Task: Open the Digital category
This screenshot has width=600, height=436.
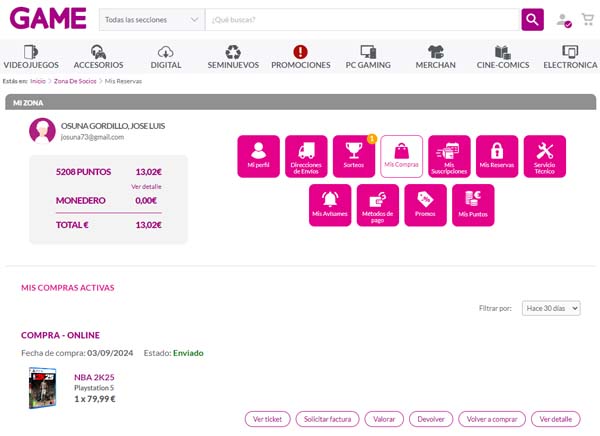Action: coord(166,57)
